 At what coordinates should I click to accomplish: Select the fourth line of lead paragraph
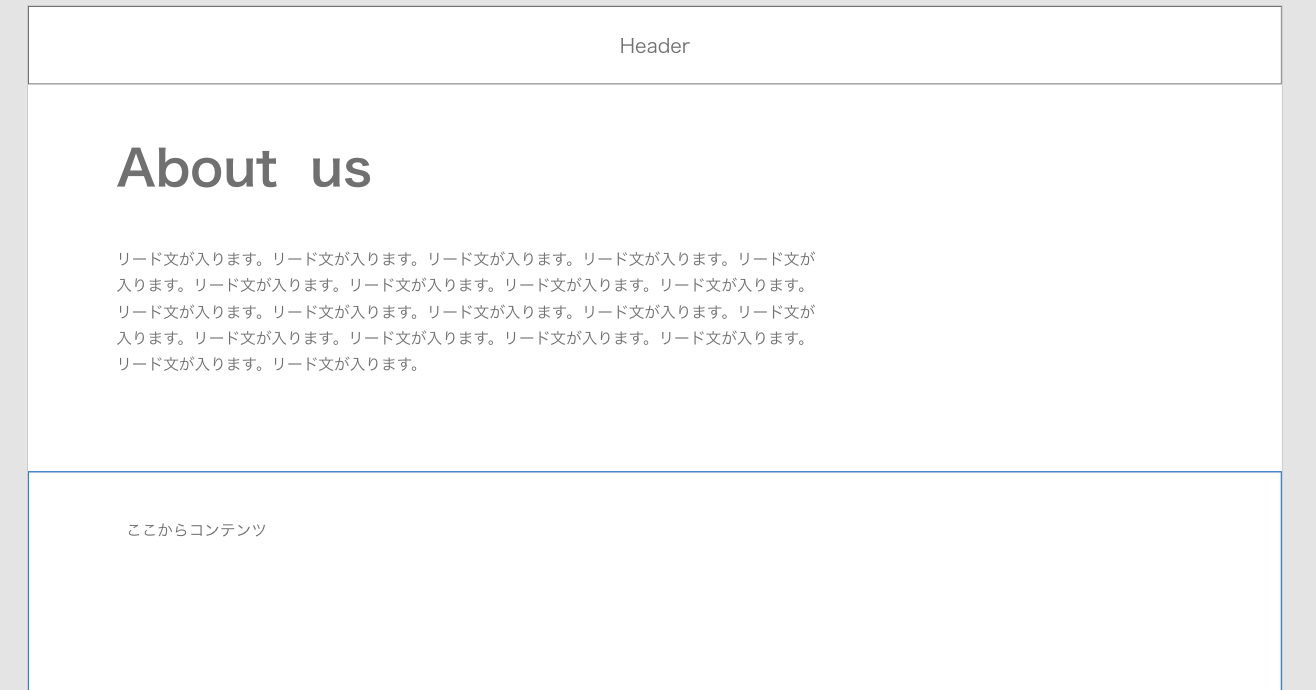point(462,338)
